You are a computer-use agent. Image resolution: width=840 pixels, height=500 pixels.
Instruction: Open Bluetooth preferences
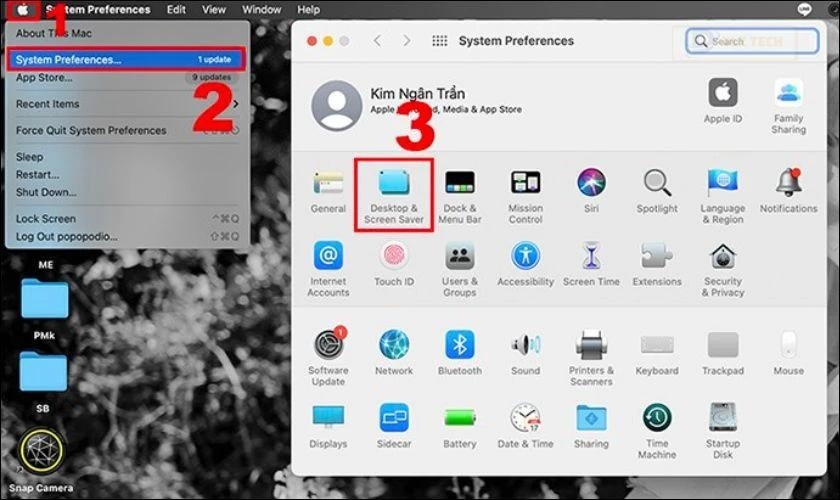pyautogui.click(x=460, y=353)
